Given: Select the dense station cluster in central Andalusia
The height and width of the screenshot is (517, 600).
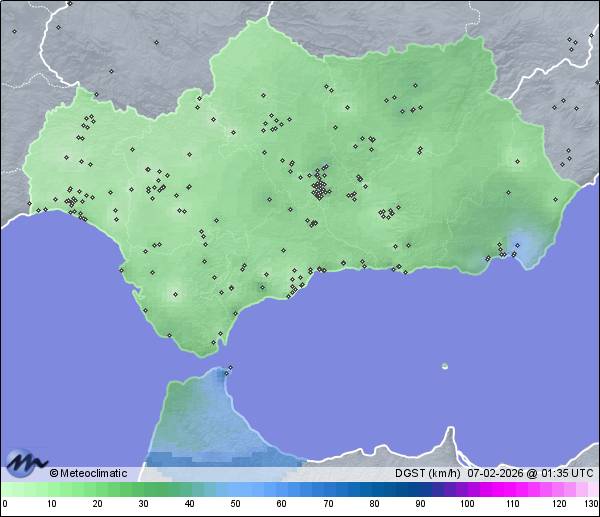Looking at the screenshot, I should point(320,187).
